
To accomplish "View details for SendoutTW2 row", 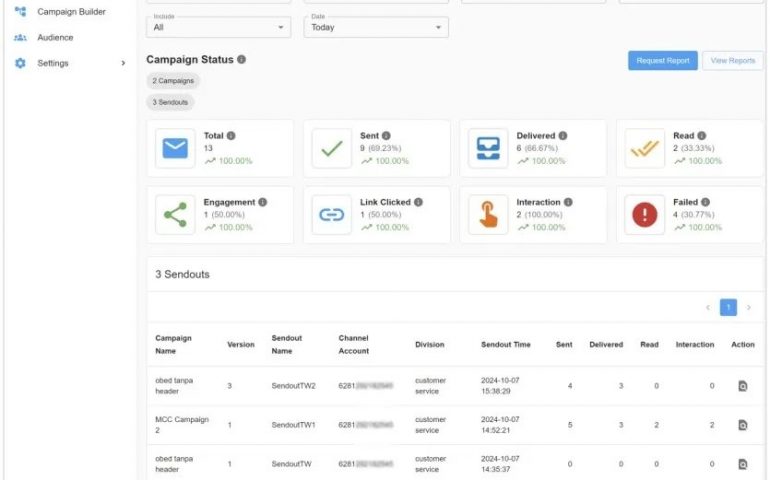I will click(742, 386).
